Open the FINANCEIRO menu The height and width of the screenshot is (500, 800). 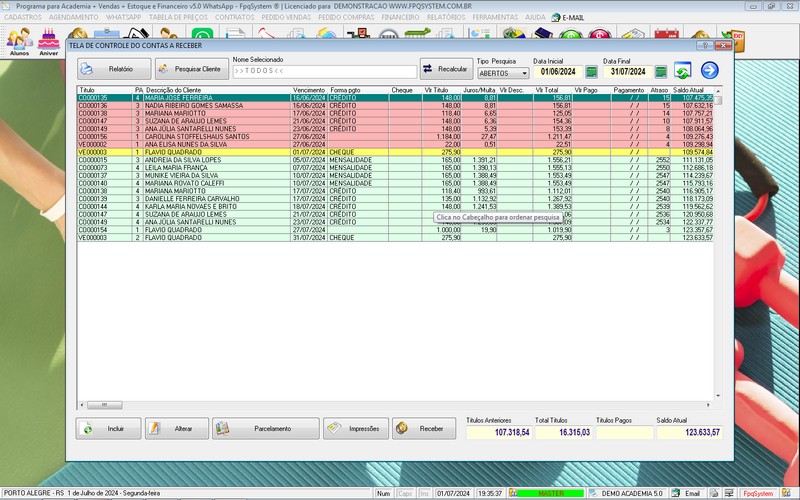click(400, 17)
